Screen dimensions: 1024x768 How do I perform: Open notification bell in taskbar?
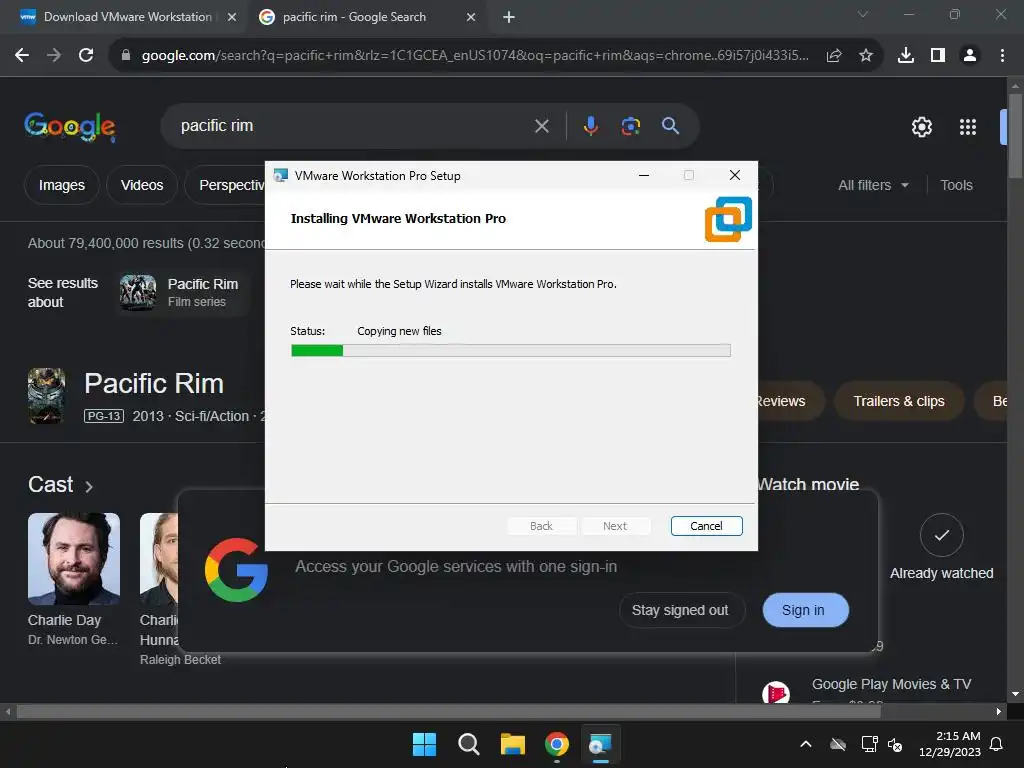coord(997,744)
